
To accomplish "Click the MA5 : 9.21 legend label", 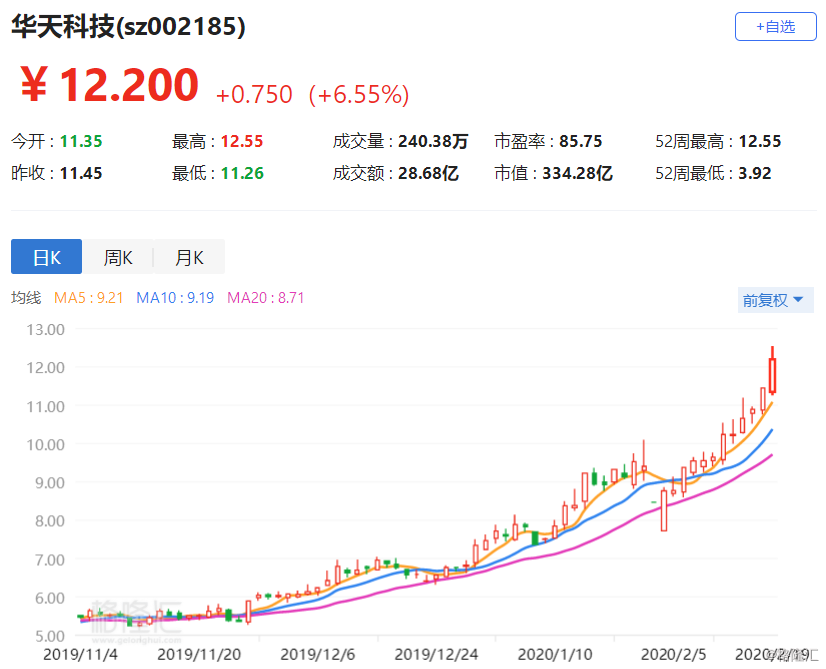I will (88, 298).
